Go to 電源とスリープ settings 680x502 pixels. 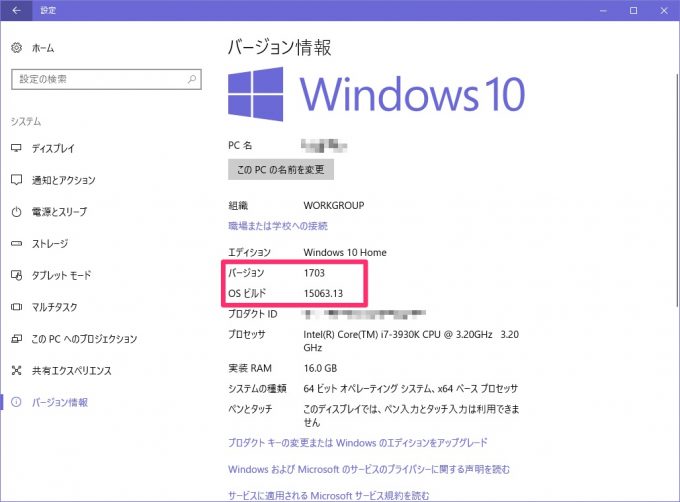click(x=59, y=212)
